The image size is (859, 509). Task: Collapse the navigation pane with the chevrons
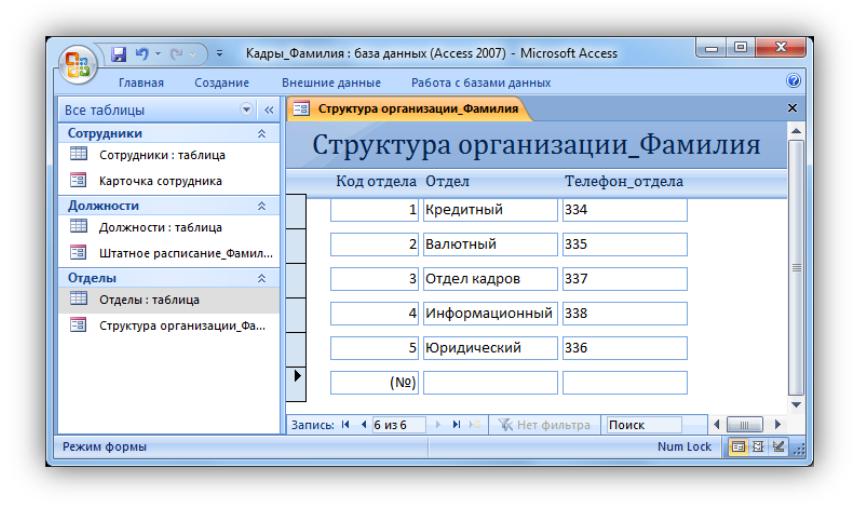pos(268,110)
